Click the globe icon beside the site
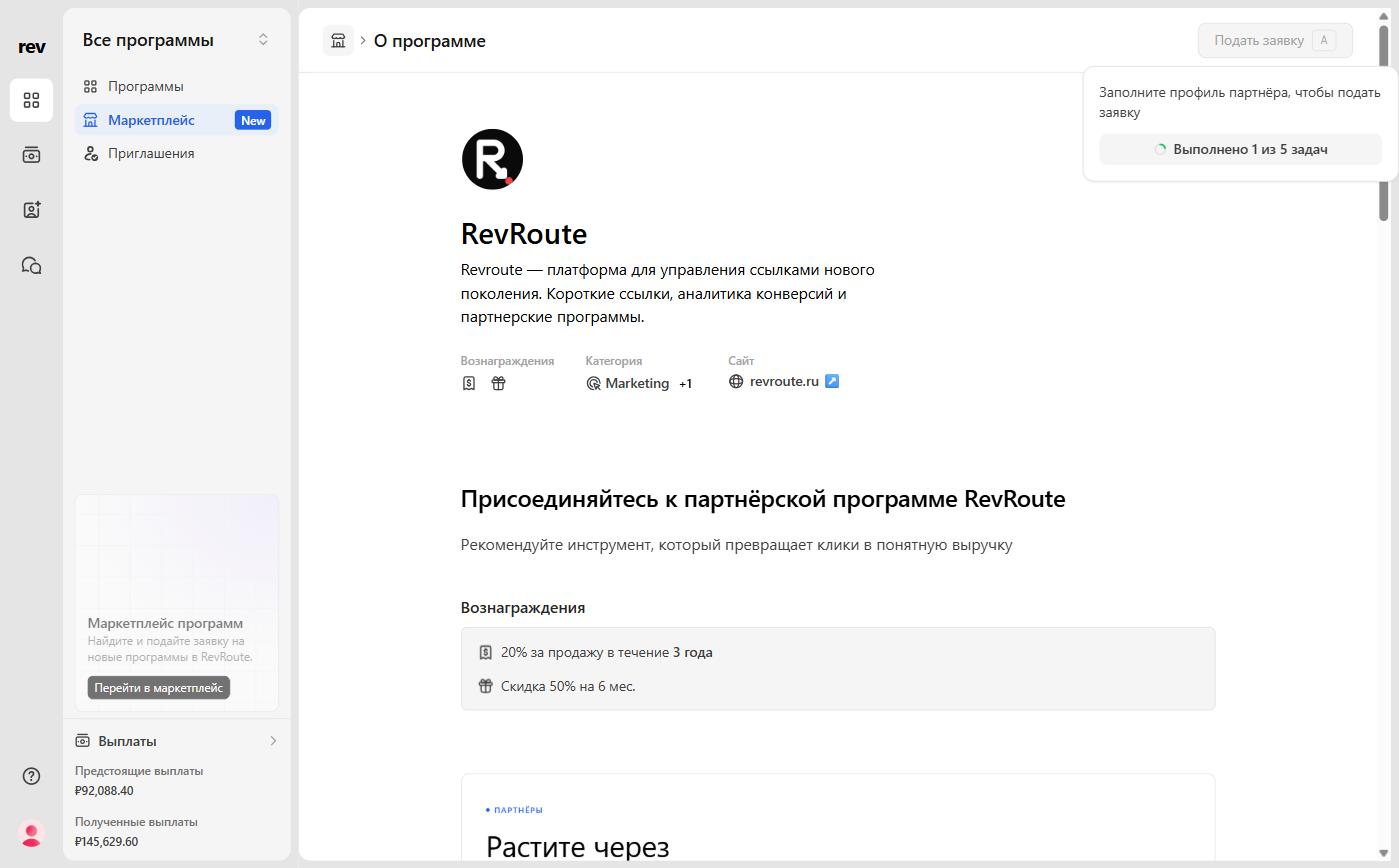The height and width of the screenshot is (868, 1399). [x=736, y=381]
